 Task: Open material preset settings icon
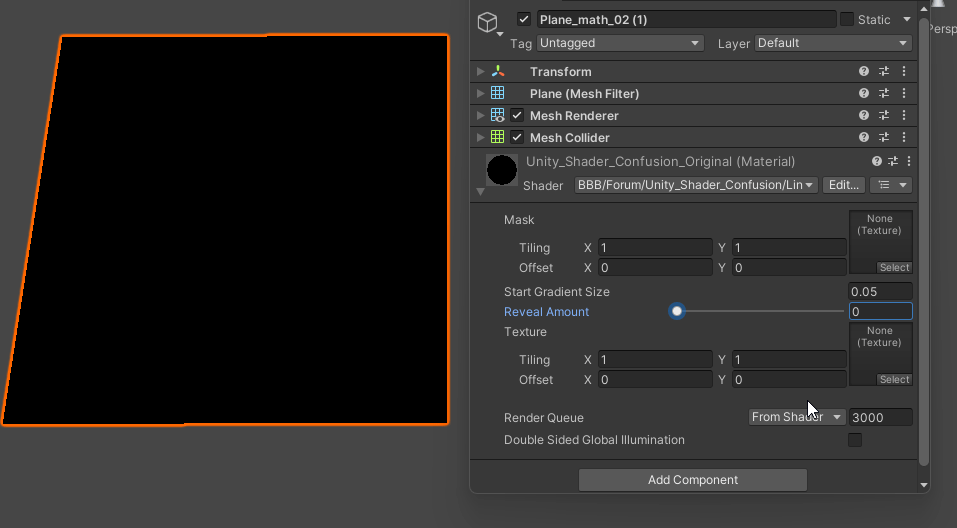tap(893, 161)
